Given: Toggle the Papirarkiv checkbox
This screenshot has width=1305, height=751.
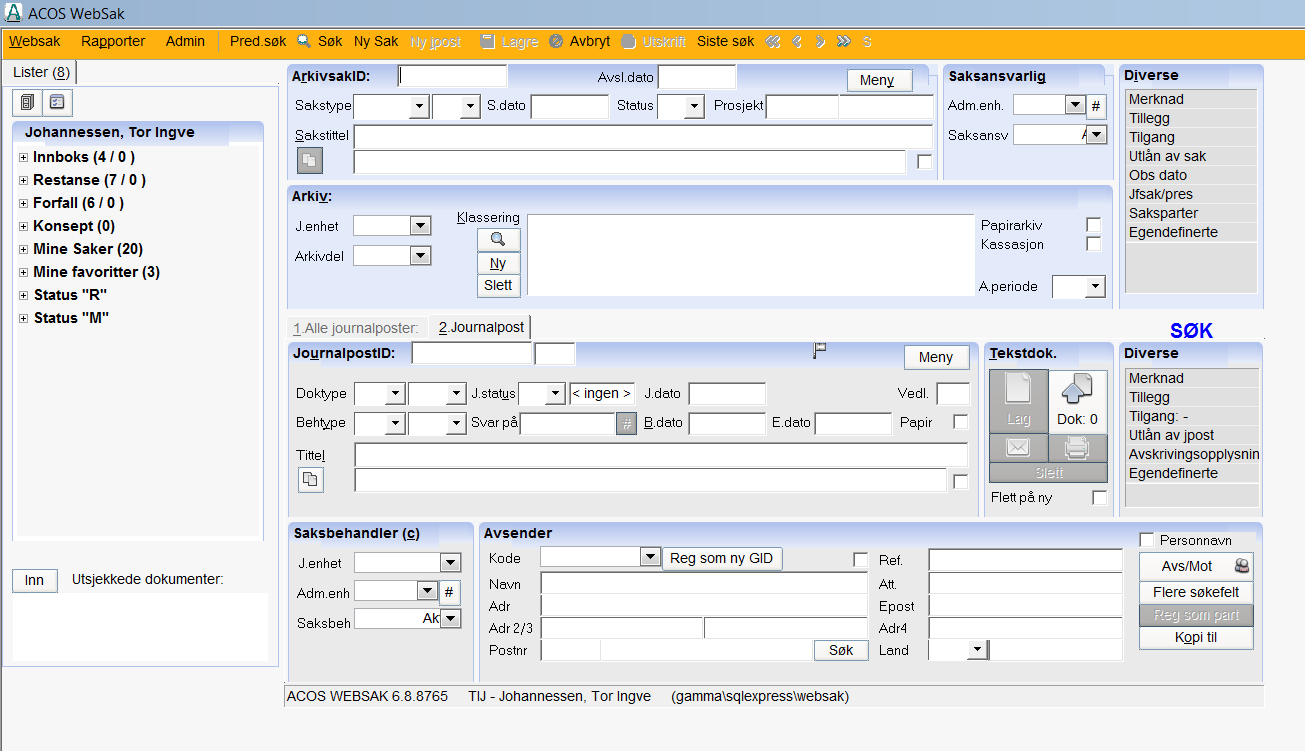Looking at the screenshot, I should [1094, 225].
